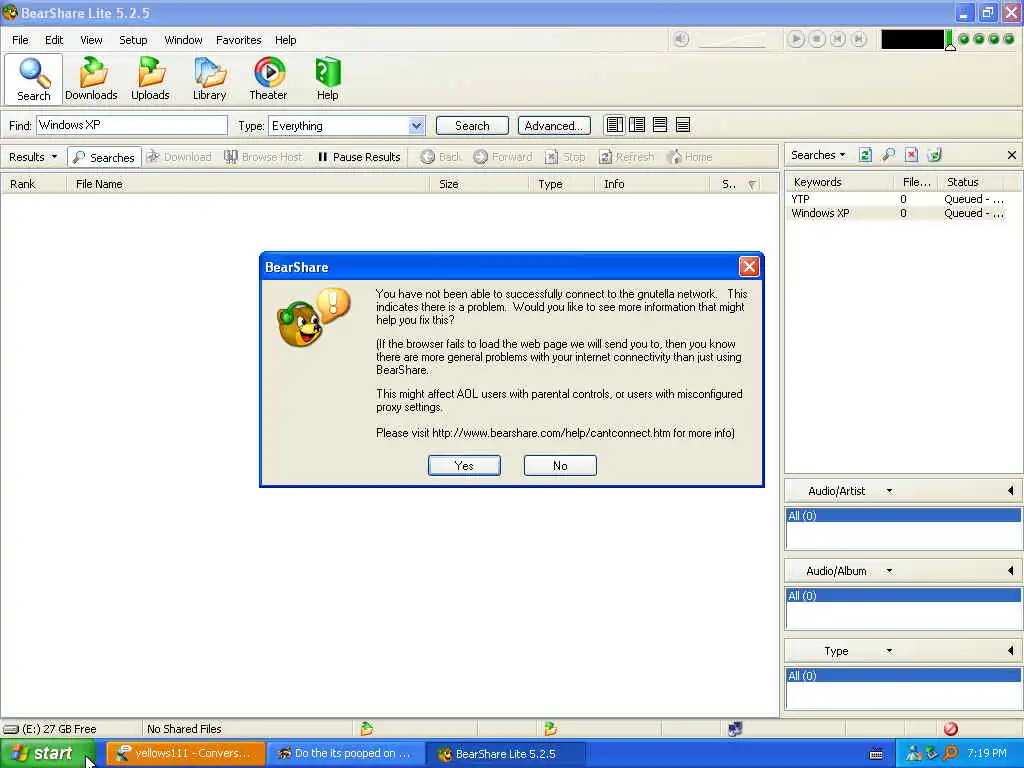The height and width of the screenshot is (768, 1024).
Task: Collapse the Type filter panel arrow
Action: pyautogui.click(x=1010, y=650)
